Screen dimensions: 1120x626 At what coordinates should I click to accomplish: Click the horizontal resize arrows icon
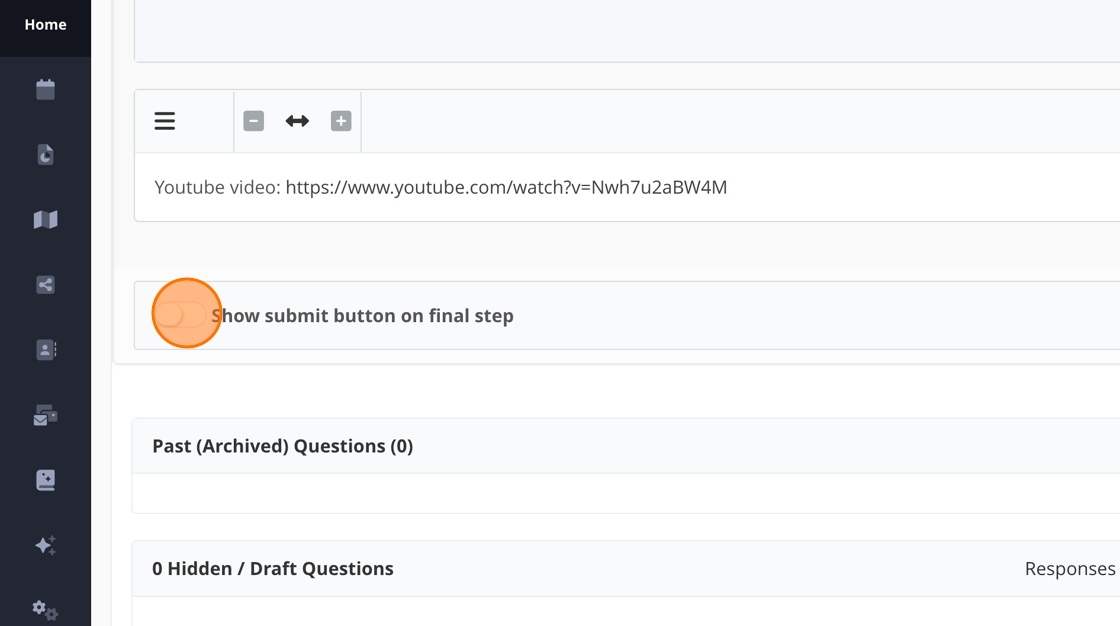pyautogui.click(x=297, y=121)
